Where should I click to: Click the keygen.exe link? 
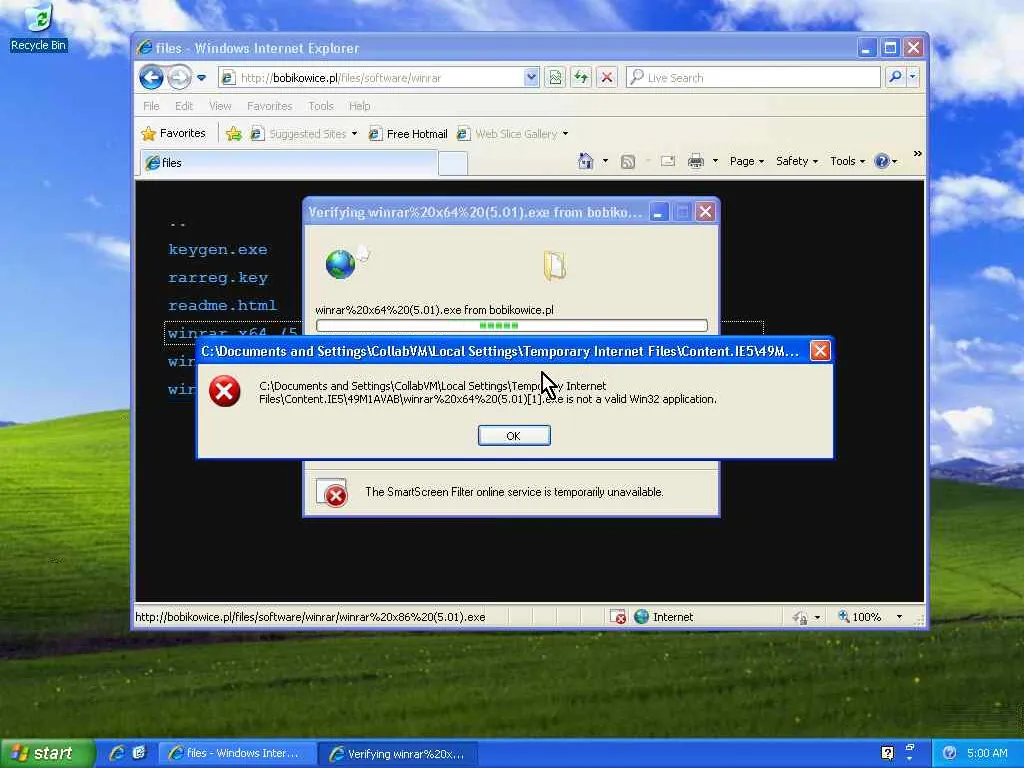217,249
